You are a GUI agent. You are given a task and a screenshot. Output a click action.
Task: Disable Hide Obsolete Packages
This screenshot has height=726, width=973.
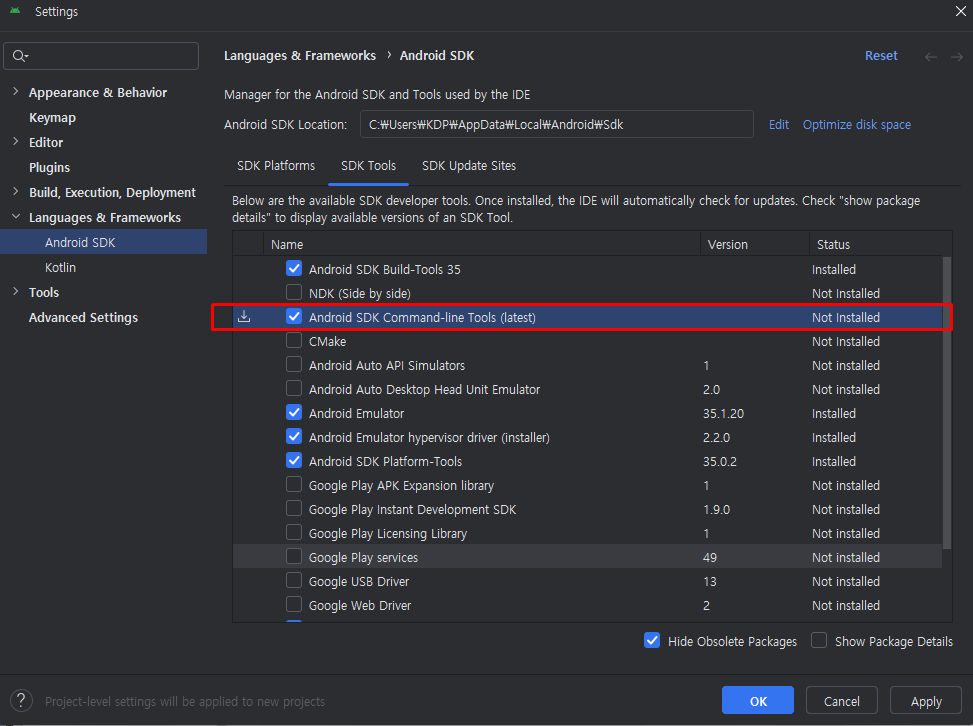[x=652, y=640]
